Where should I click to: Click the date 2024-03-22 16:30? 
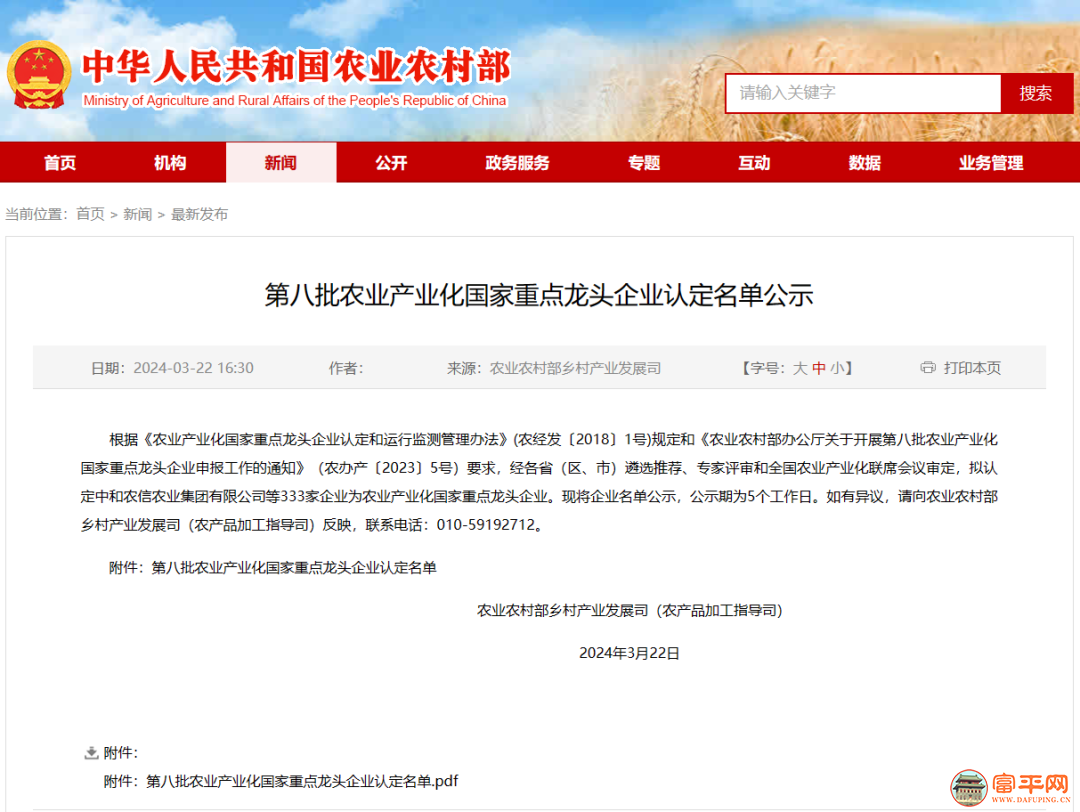coord(194,368)
